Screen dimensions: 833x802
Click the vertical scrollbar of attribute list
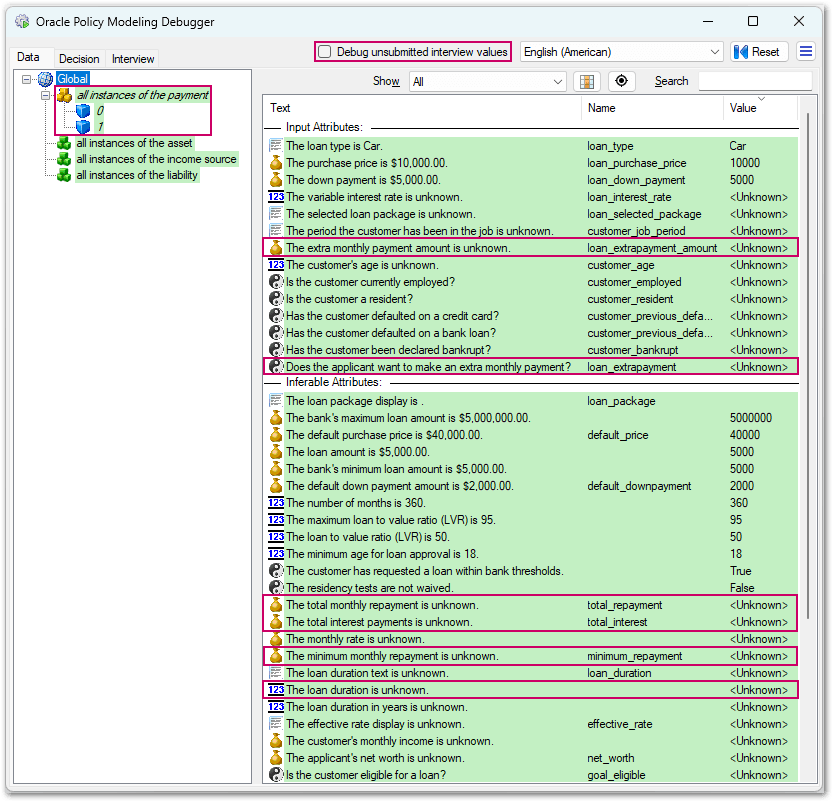point(808,366)
